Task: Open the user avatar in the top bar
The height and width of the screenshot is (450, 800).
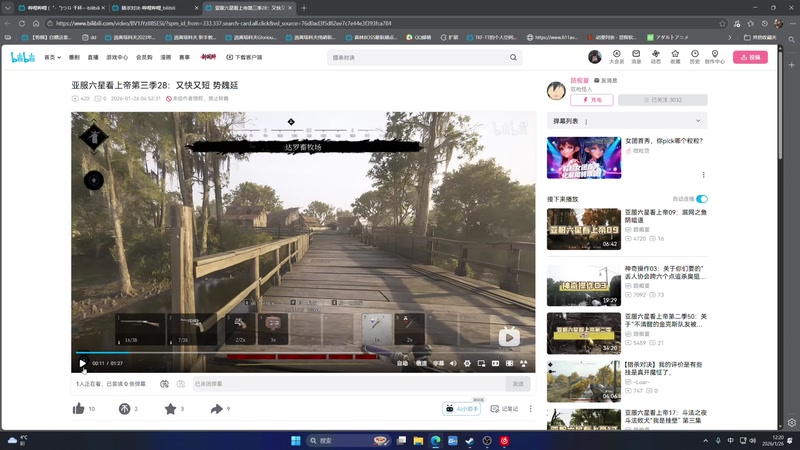Action: [594, 57]
